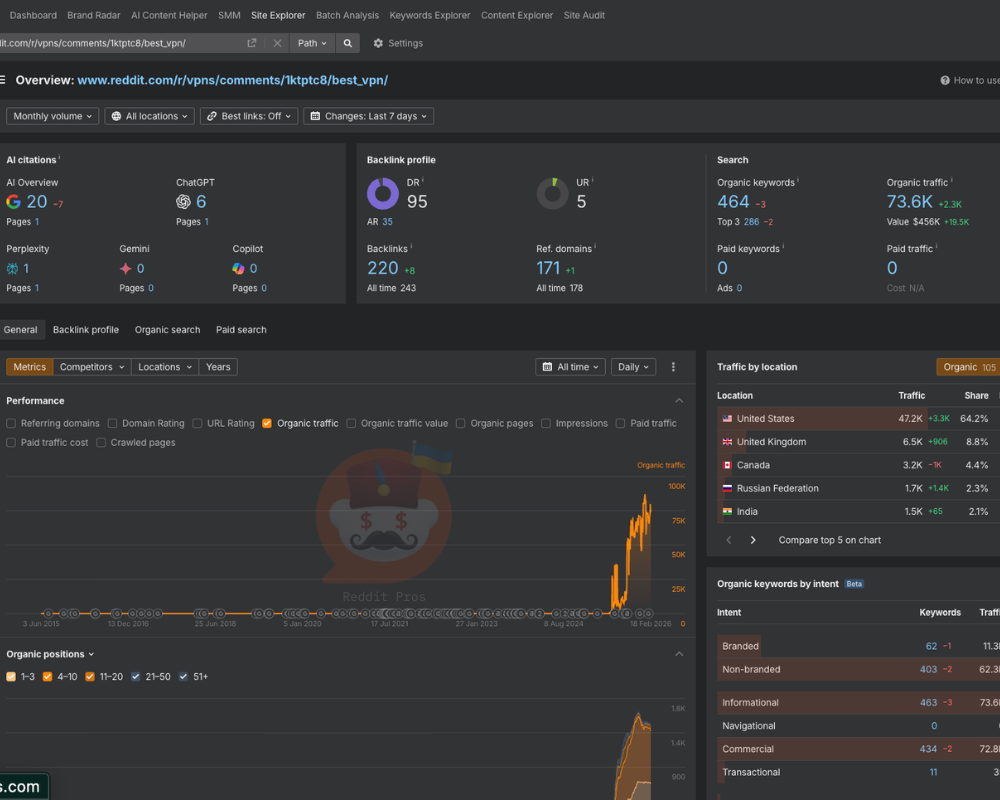
Task: Open the Path mode dropdown
Action: pyautogui.click(x=312, y=43)
